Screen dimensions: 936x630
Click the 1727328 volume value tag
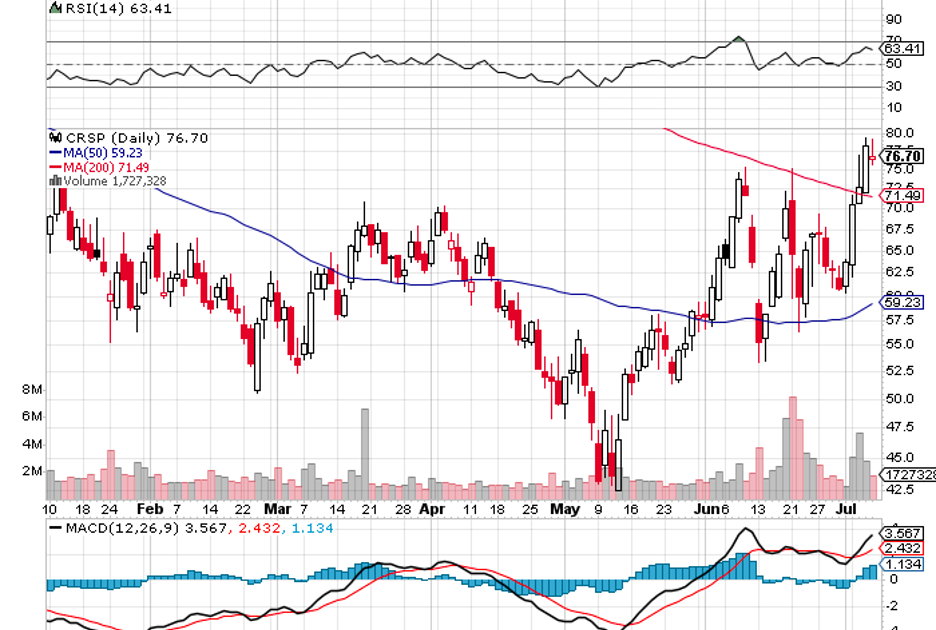(907, 474)
